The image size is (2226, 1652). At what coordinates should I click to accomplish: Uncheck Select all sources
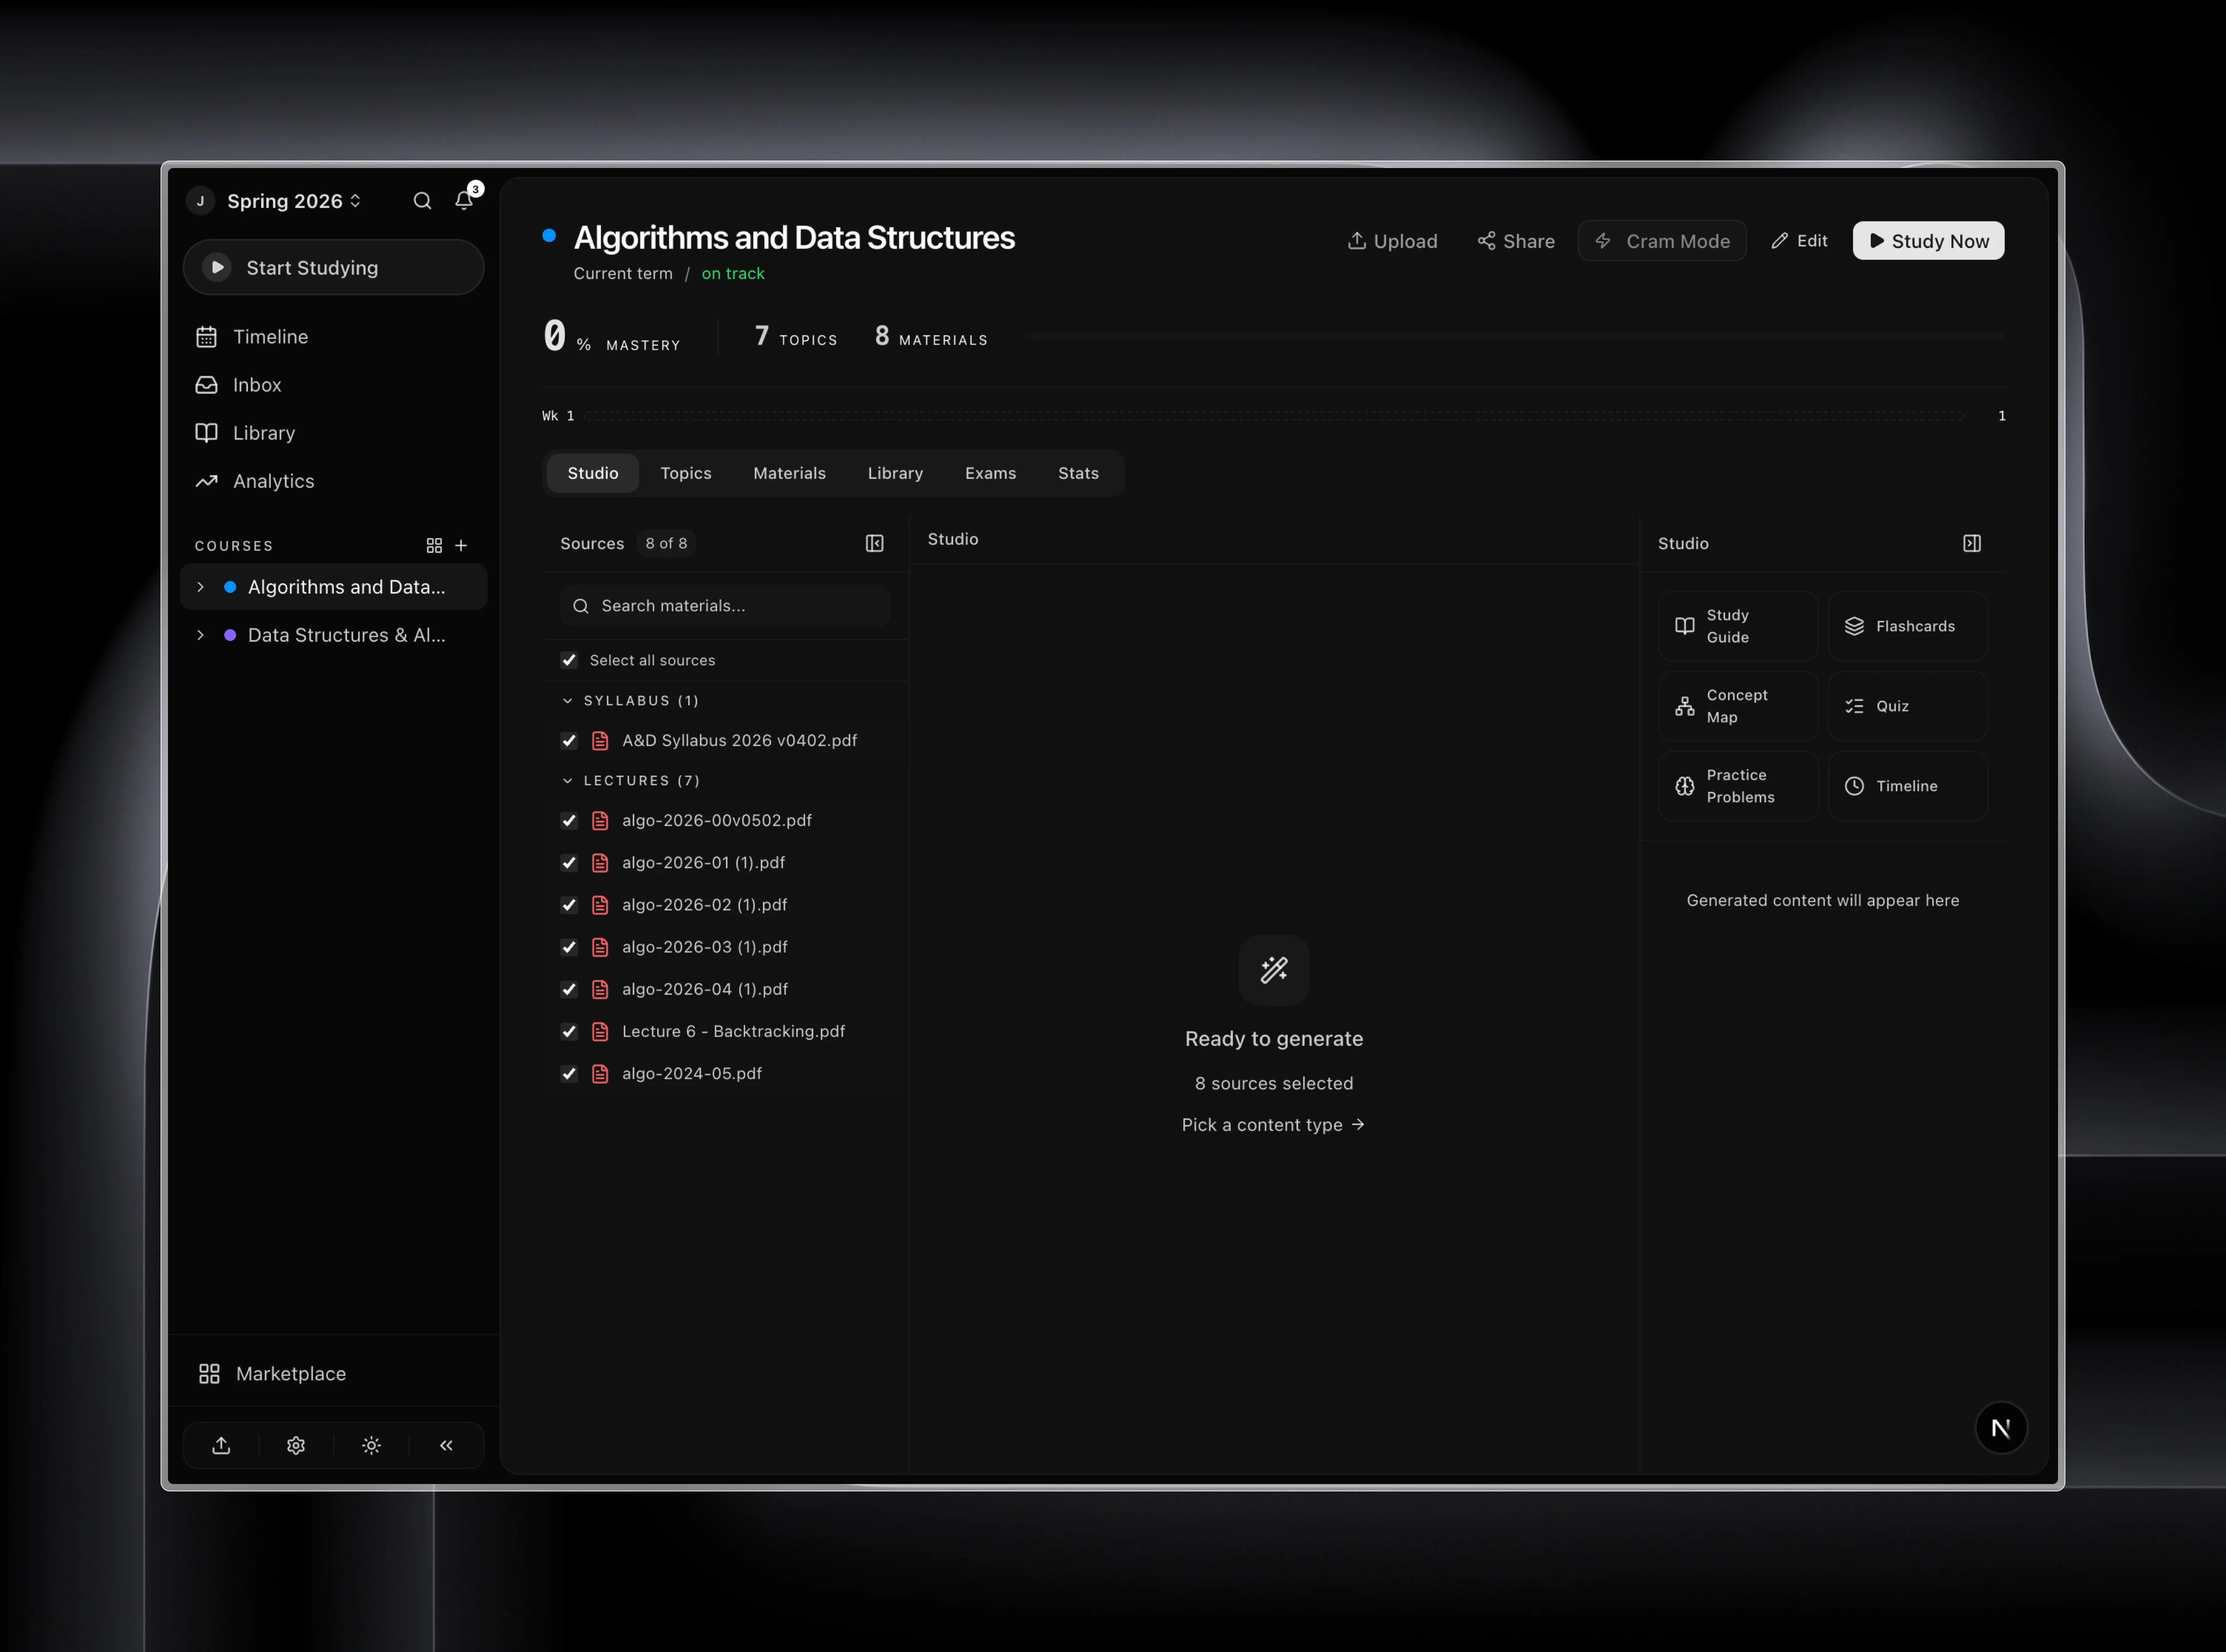(x=569, y=660)
